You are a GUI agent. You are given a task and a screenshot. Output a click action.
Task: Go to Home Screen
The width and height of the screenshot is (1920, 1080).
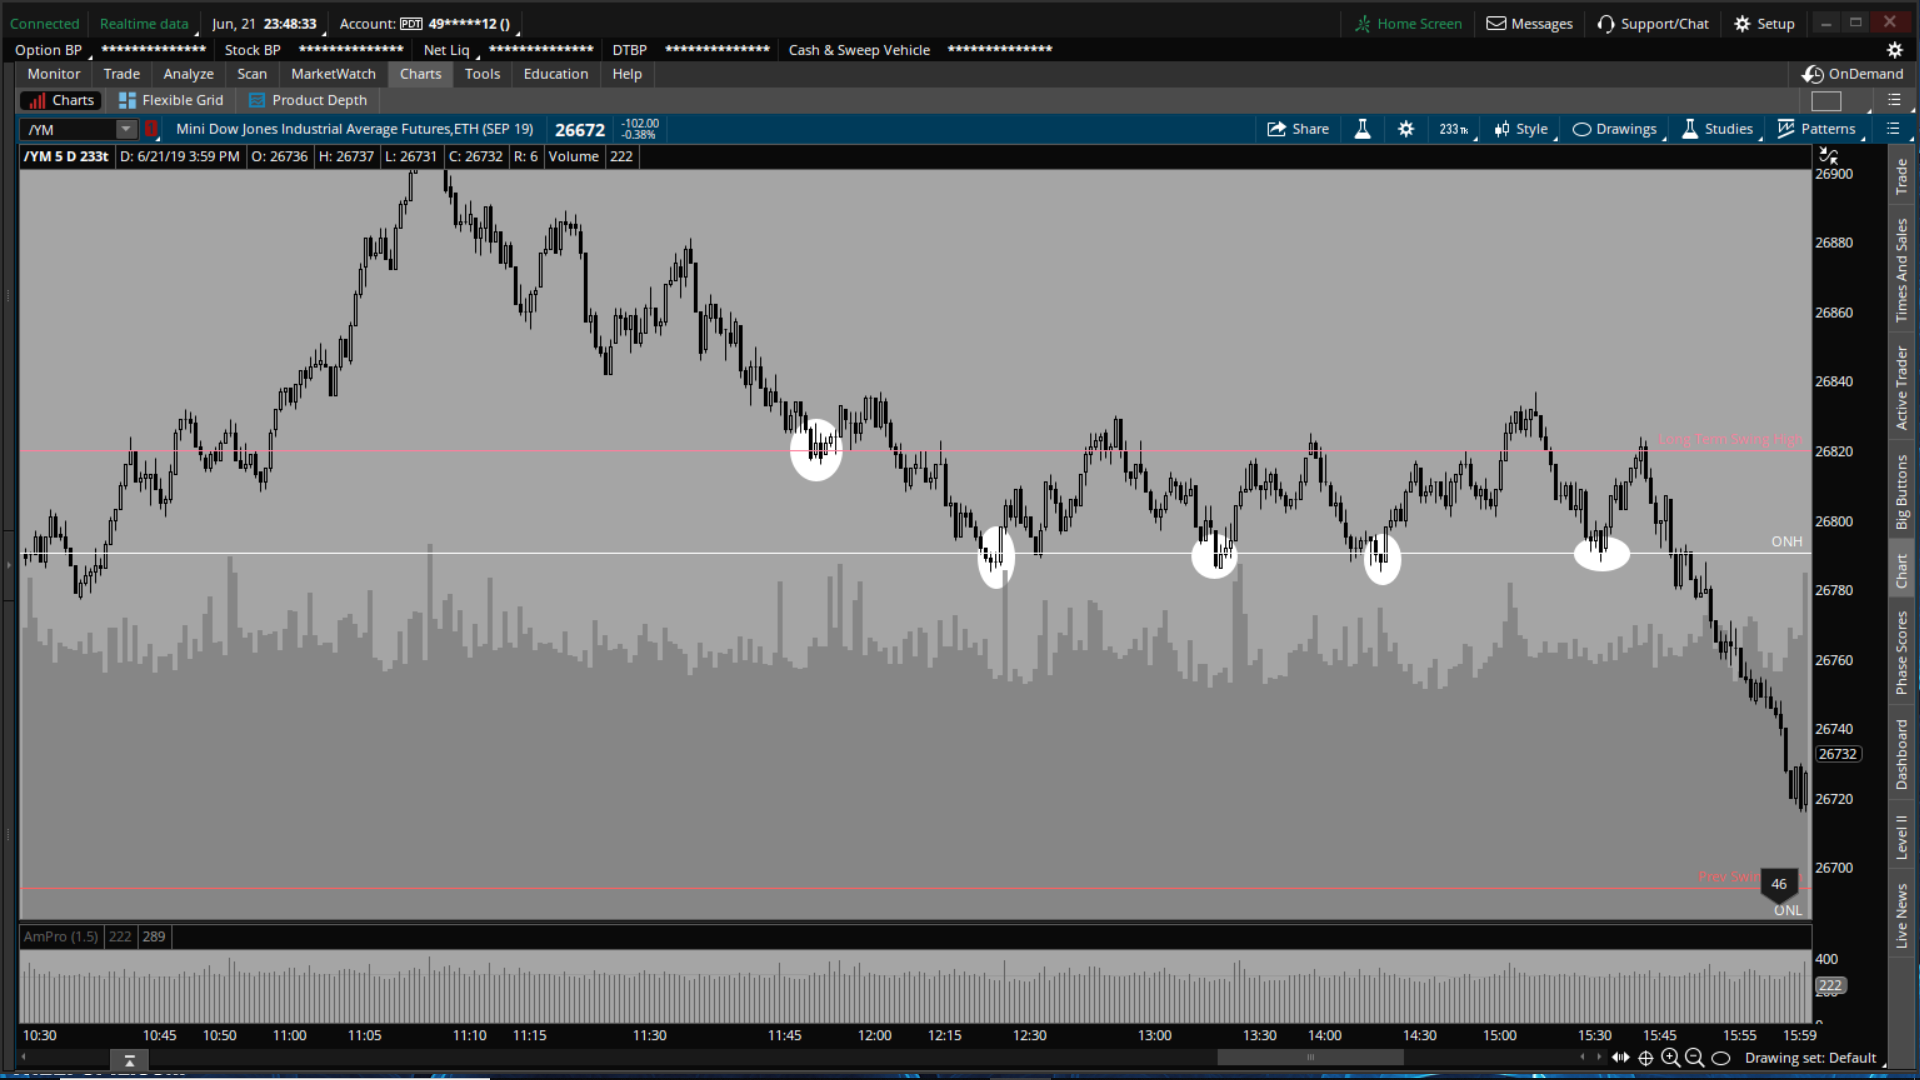point(1408,24)
